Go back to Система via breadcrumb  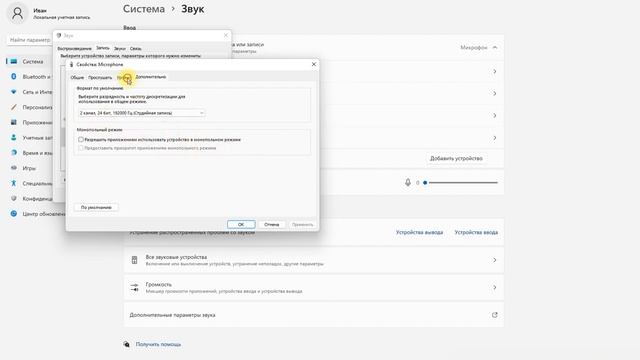[144, 9]
